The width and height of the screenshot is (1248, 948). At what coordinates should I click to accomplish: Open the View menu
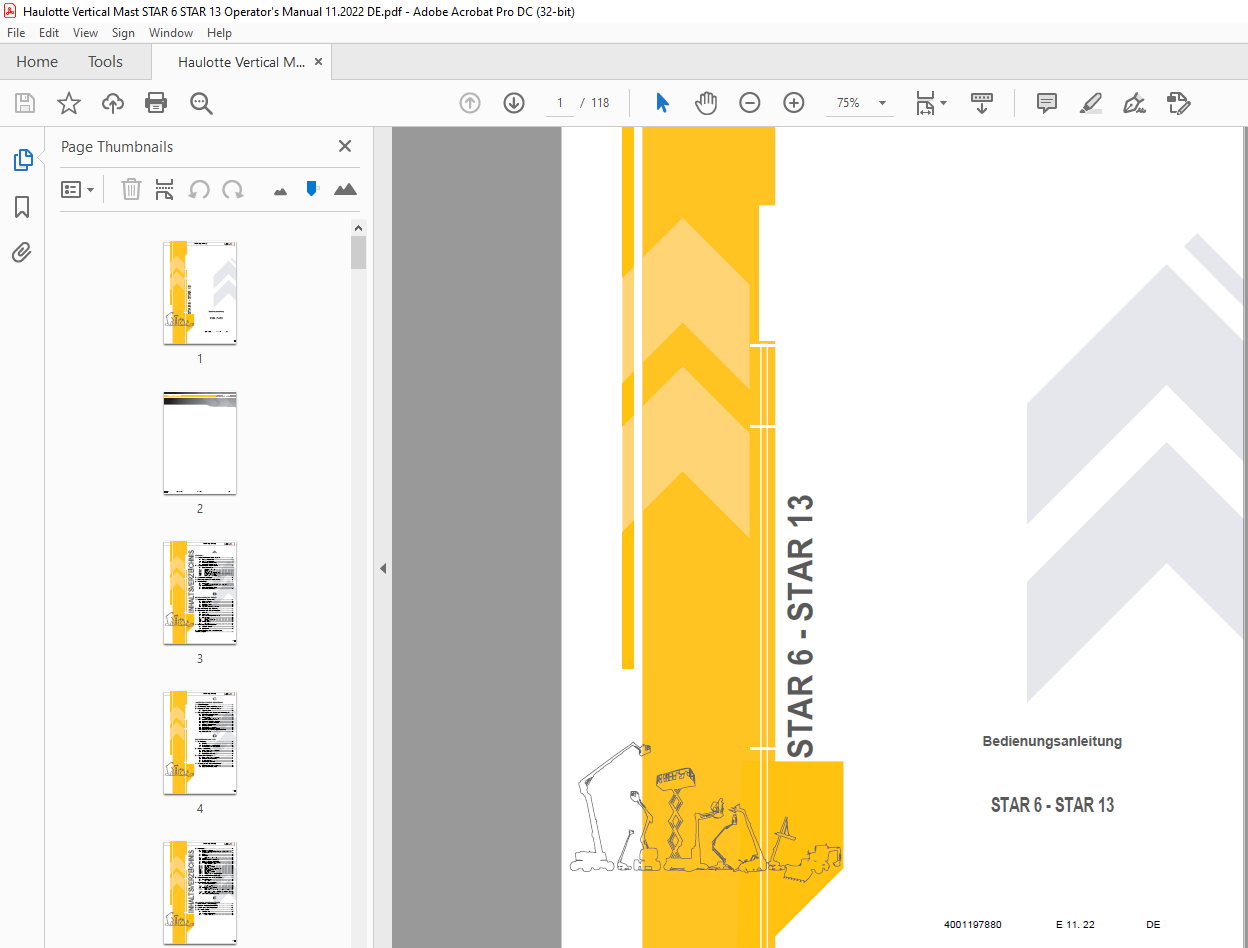click(x=85, y=33)
